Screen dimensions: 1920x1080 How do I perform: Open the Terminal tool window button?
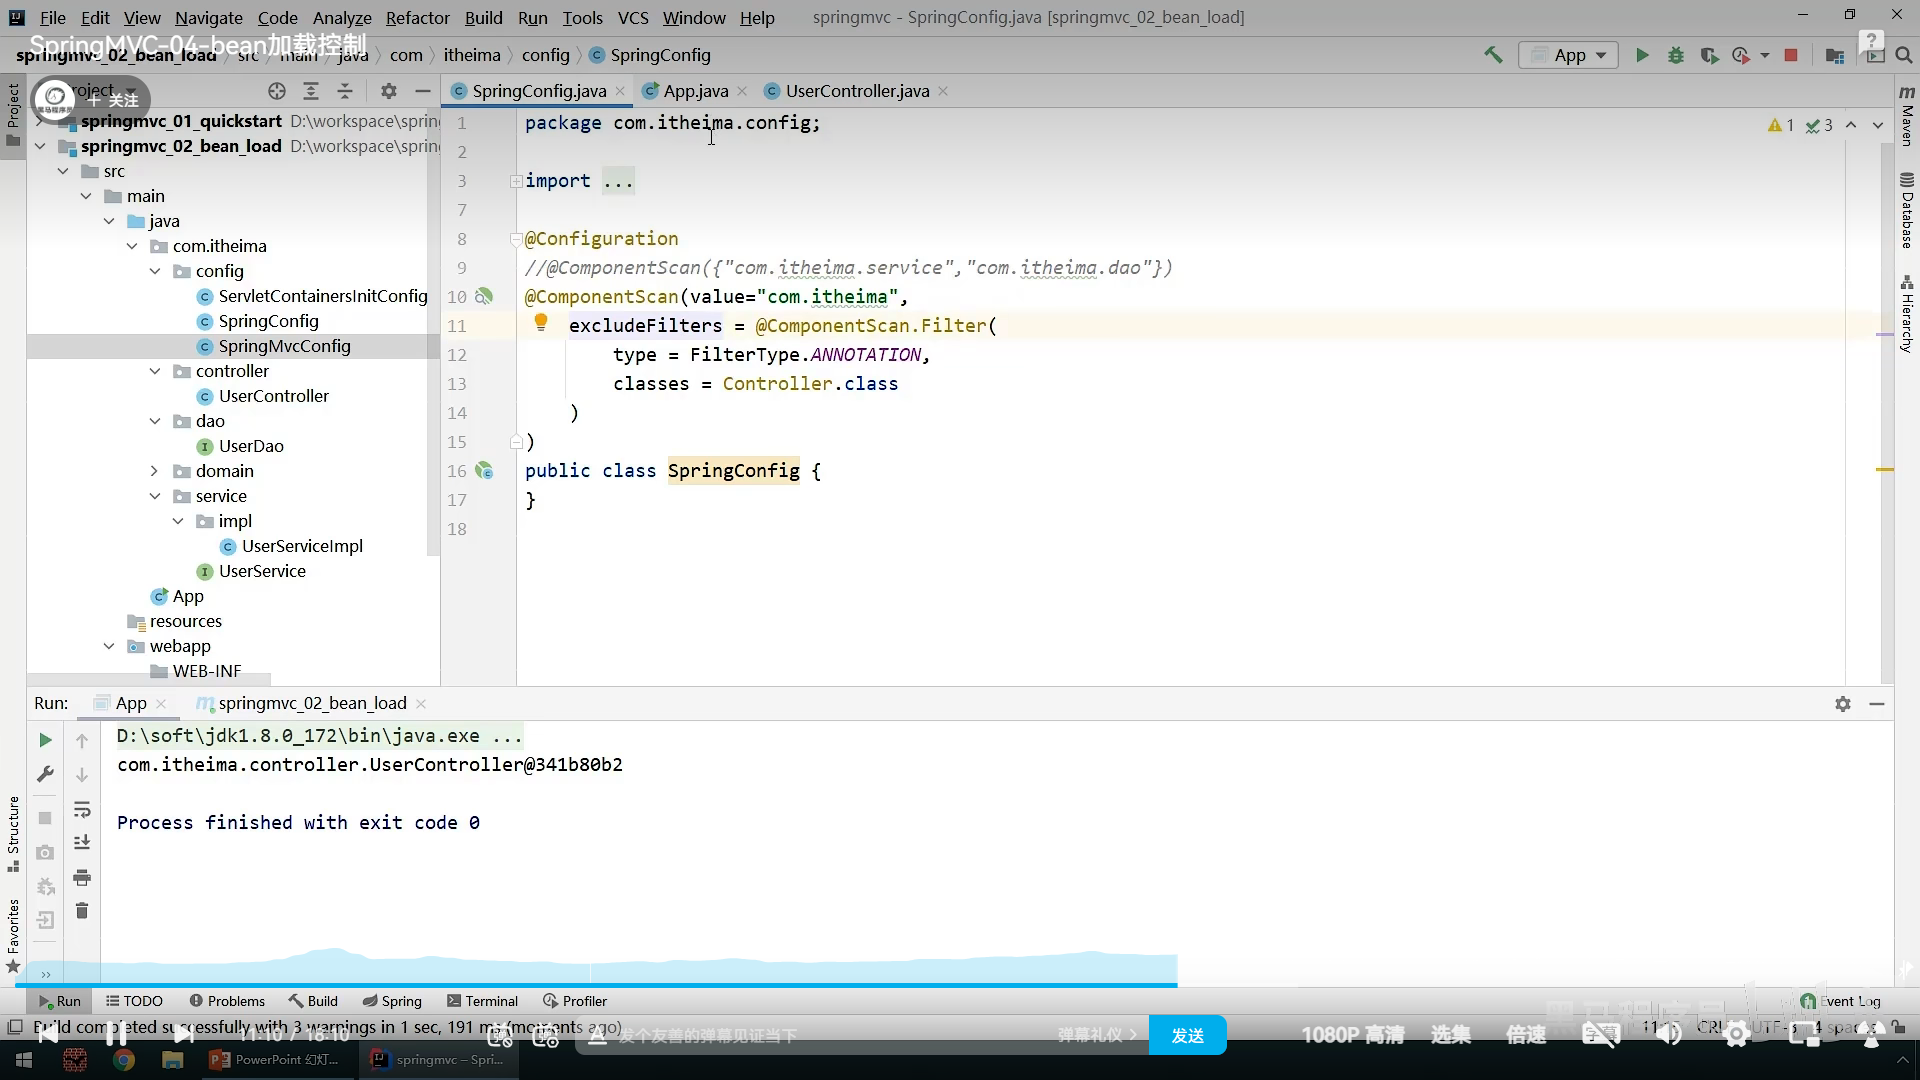pyautogui.click(x=482, y=1001)
